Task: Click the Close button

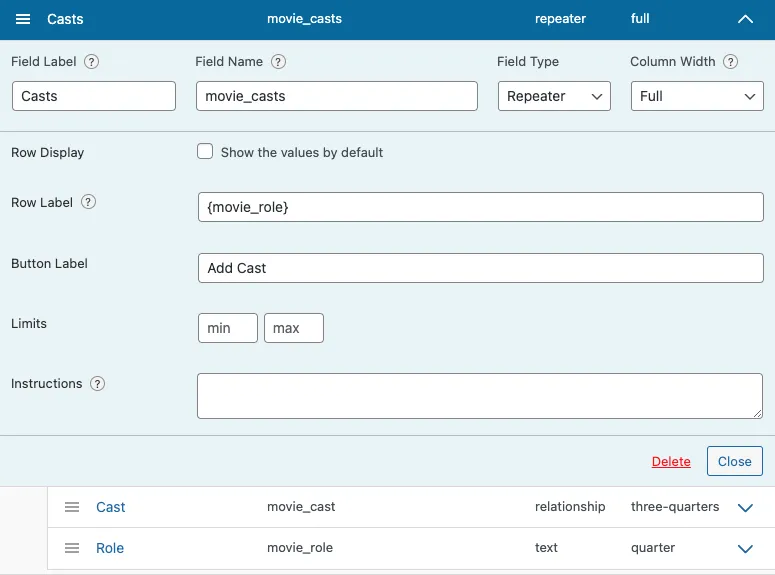Action: point(734,461)
